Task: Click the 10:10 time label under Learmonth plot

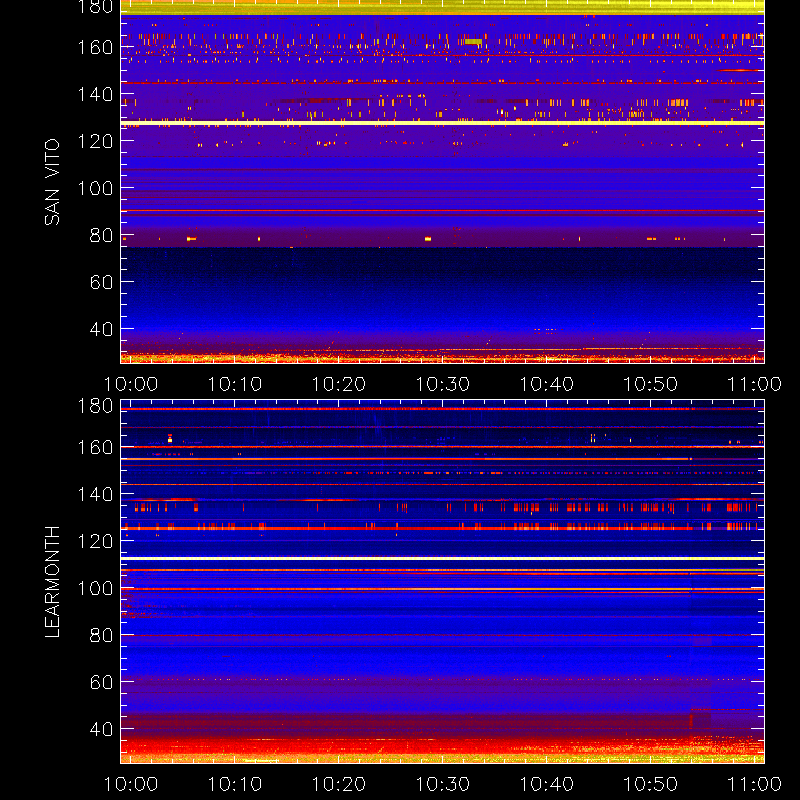Action: (235, 784)
